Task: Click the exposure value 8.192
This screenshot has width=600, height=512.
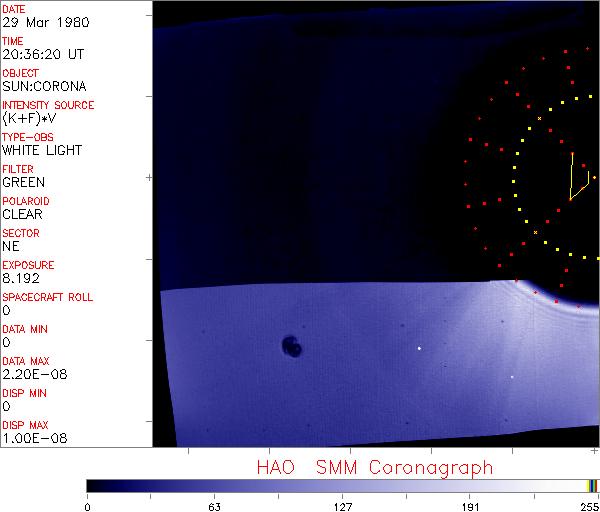Action: point(21,279)
